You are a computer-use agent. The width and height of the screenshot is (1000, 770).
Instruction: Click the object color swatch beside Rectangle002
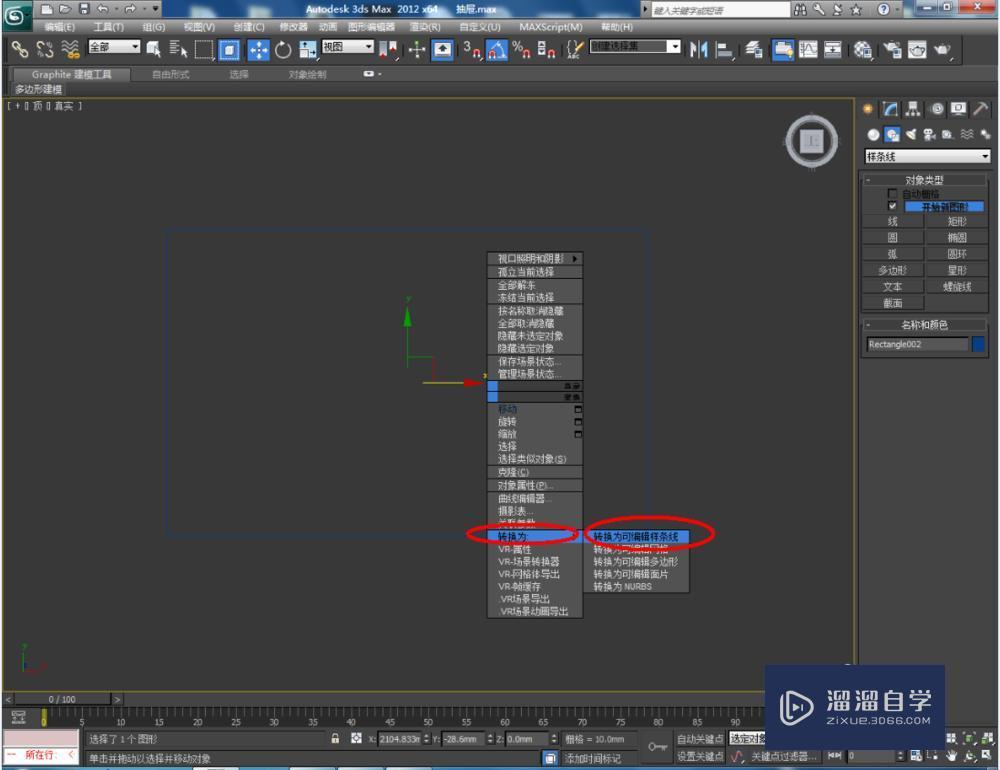click(978, 344)
